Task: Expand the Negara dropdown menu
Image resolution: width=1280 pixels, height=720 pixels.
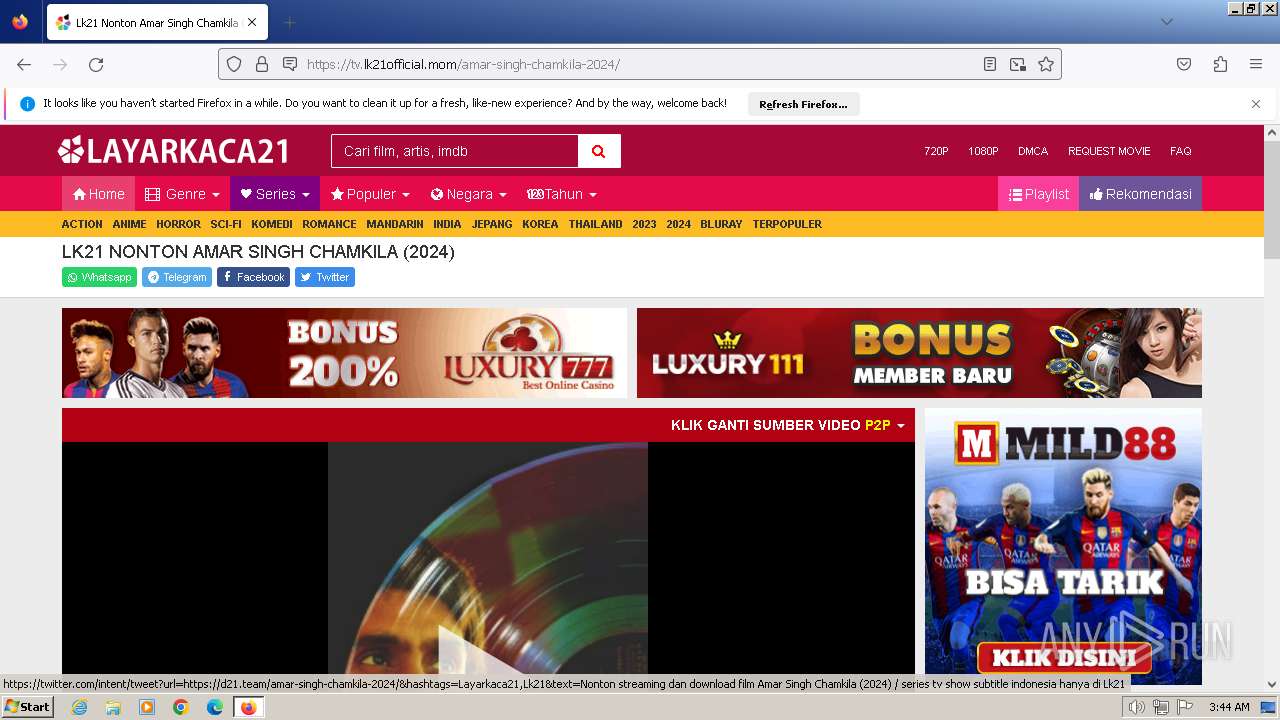Action: (x=468, y=194)
